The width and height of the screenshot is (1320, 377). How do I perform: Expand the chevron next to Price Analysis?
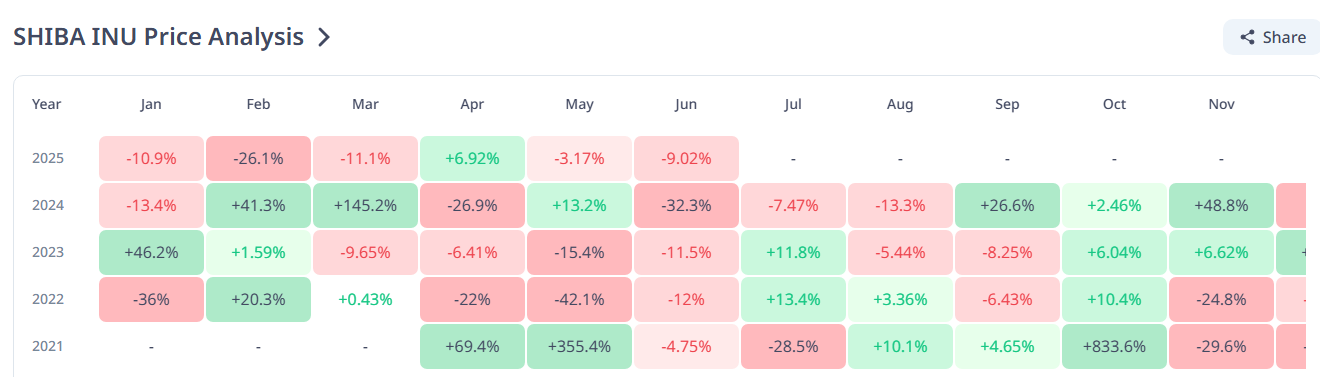pyautogui.click(x=323, y=38)
